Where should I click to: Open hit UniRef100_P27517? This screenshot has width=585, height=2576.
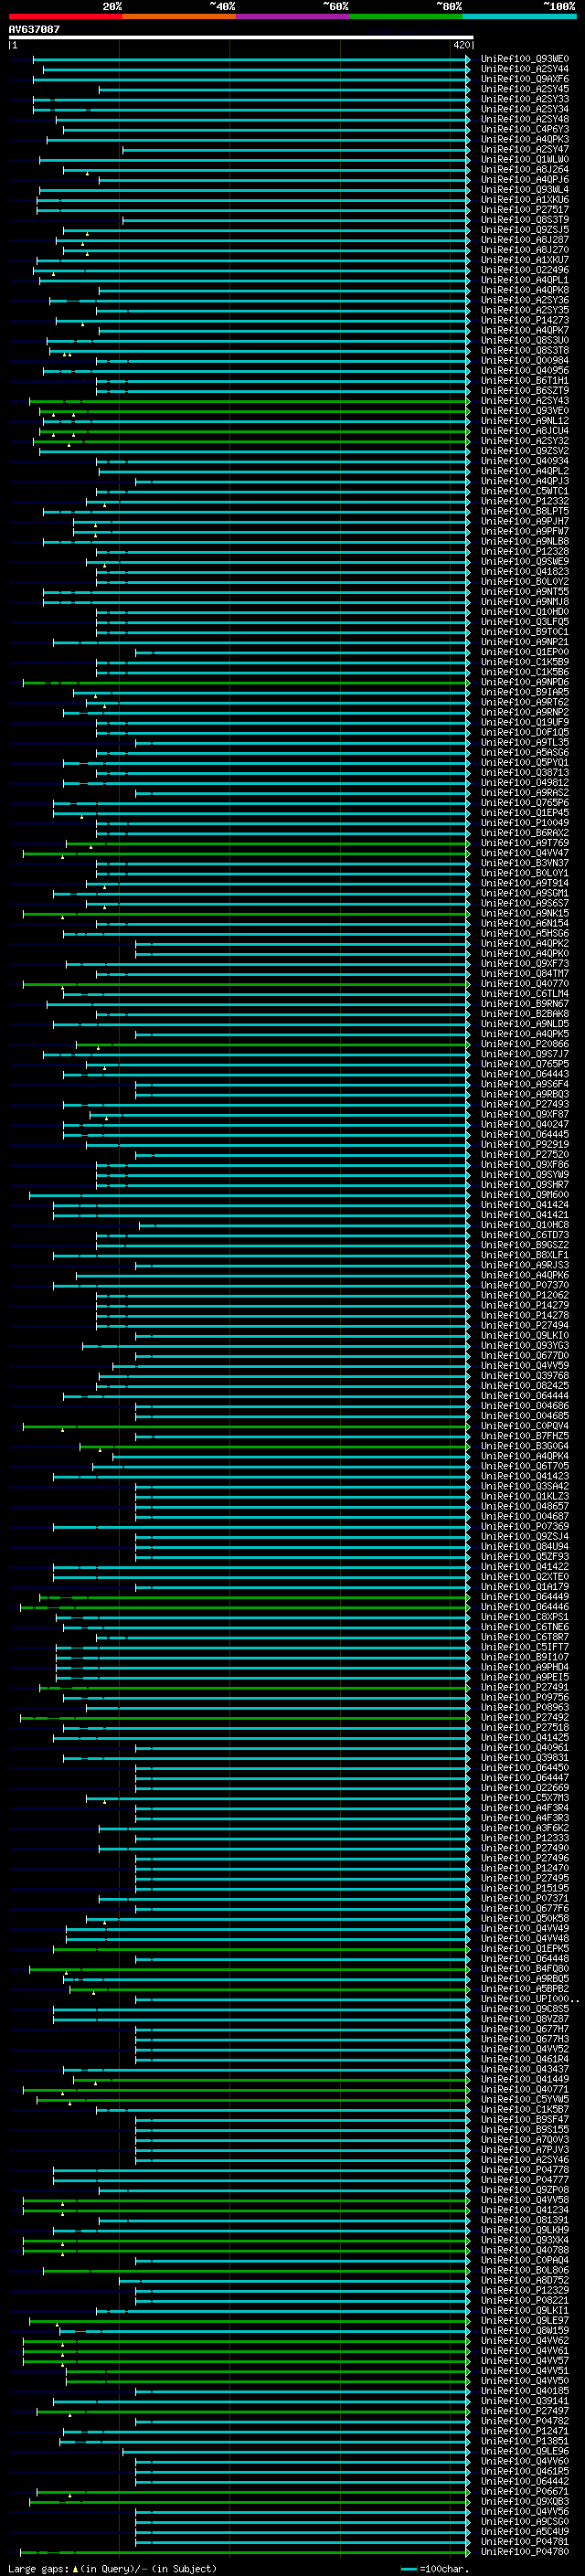[x=524, y=210]
